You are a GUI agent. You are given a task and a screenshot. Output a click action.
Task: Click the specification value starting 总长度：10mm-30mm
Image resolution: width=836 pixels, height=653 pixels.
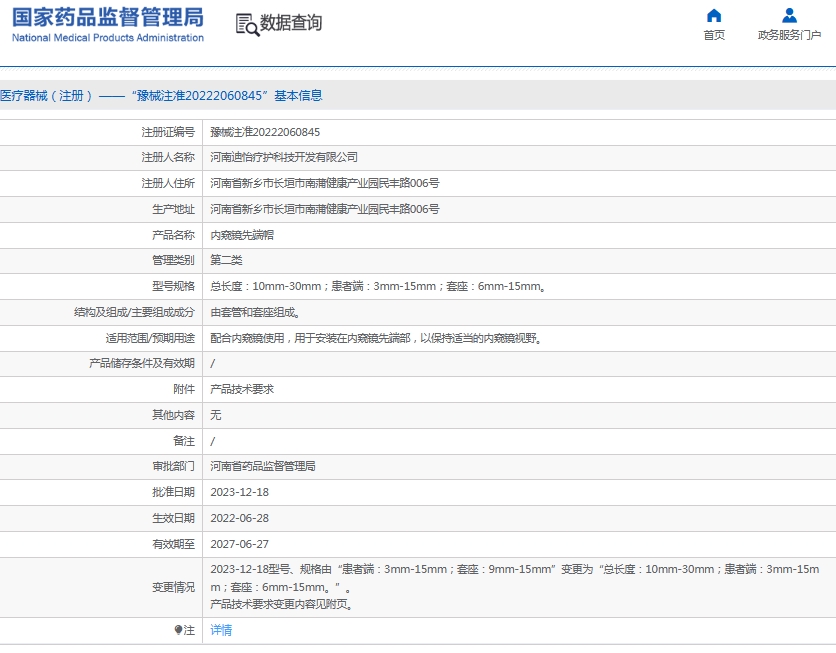click(378, 286)
